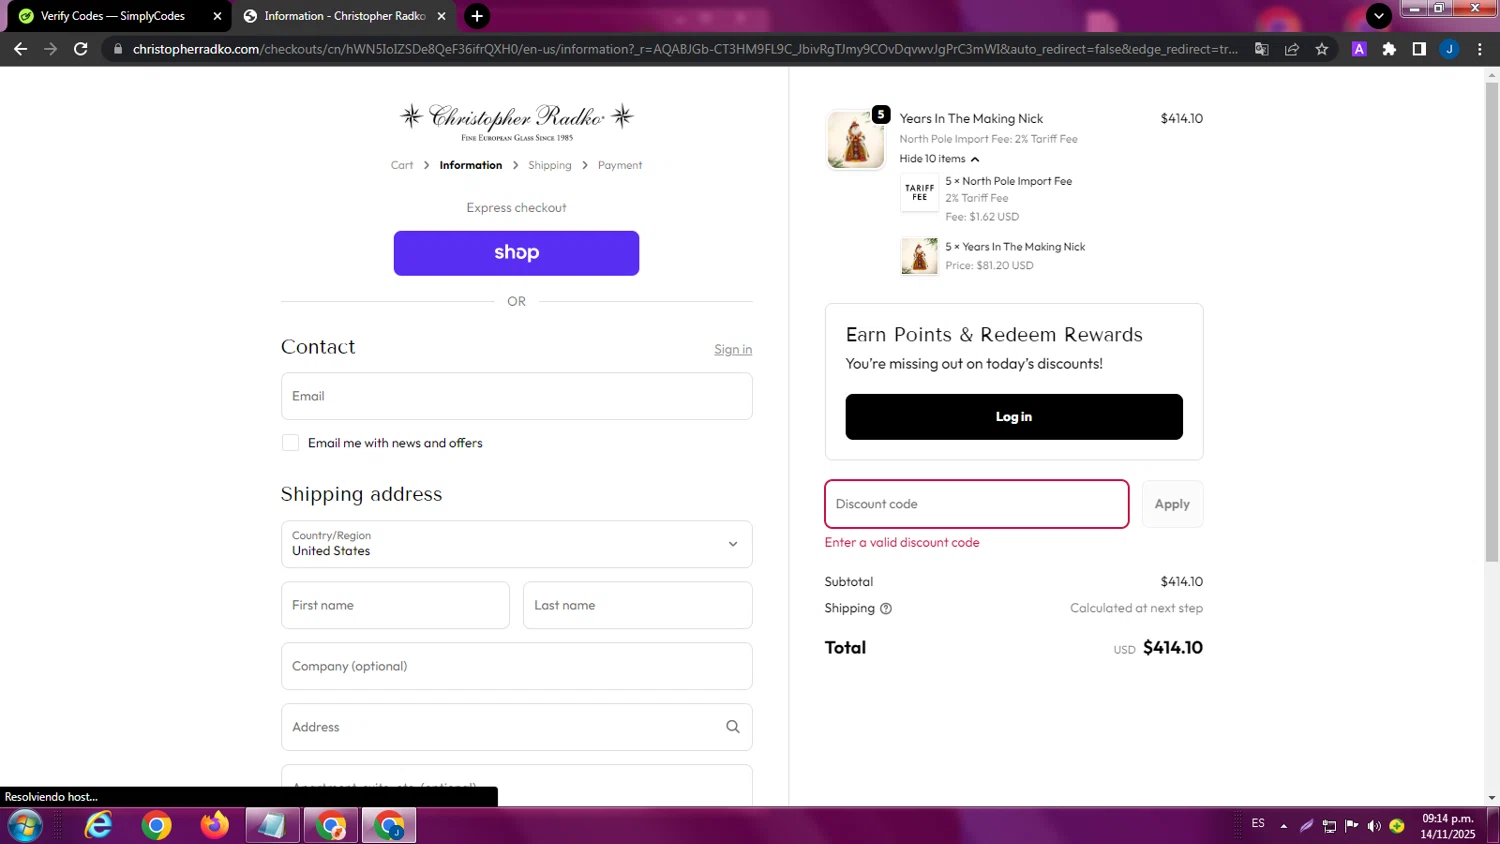Go to the Cart breadcrumb

402,165
